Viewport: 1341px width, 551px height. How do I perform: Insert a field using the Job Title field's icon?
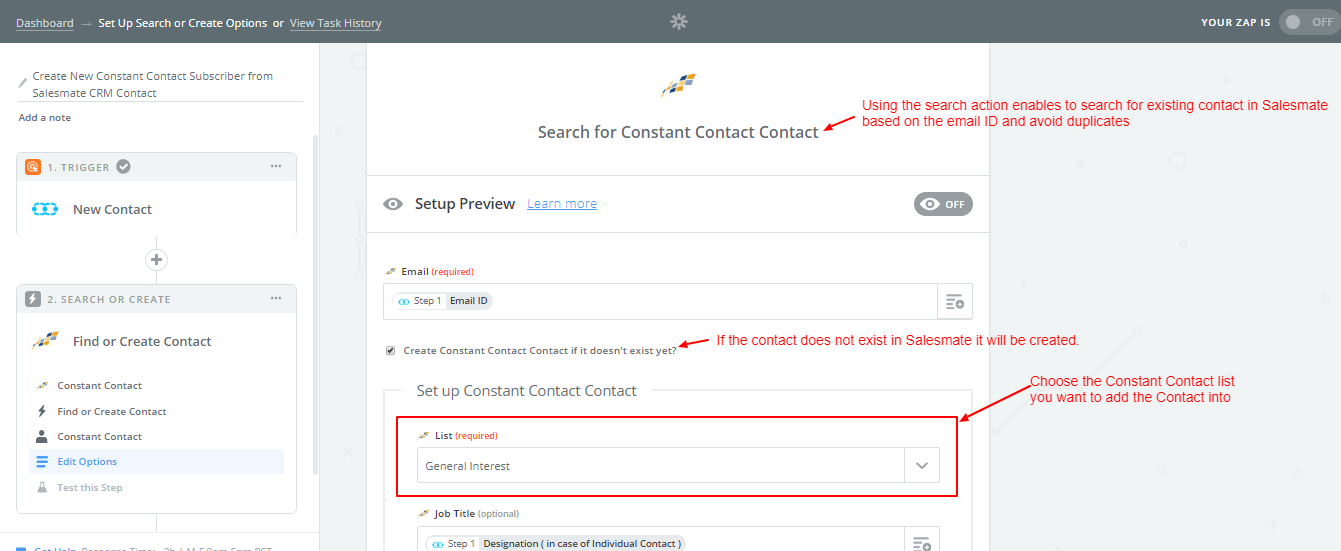point(921,544)
